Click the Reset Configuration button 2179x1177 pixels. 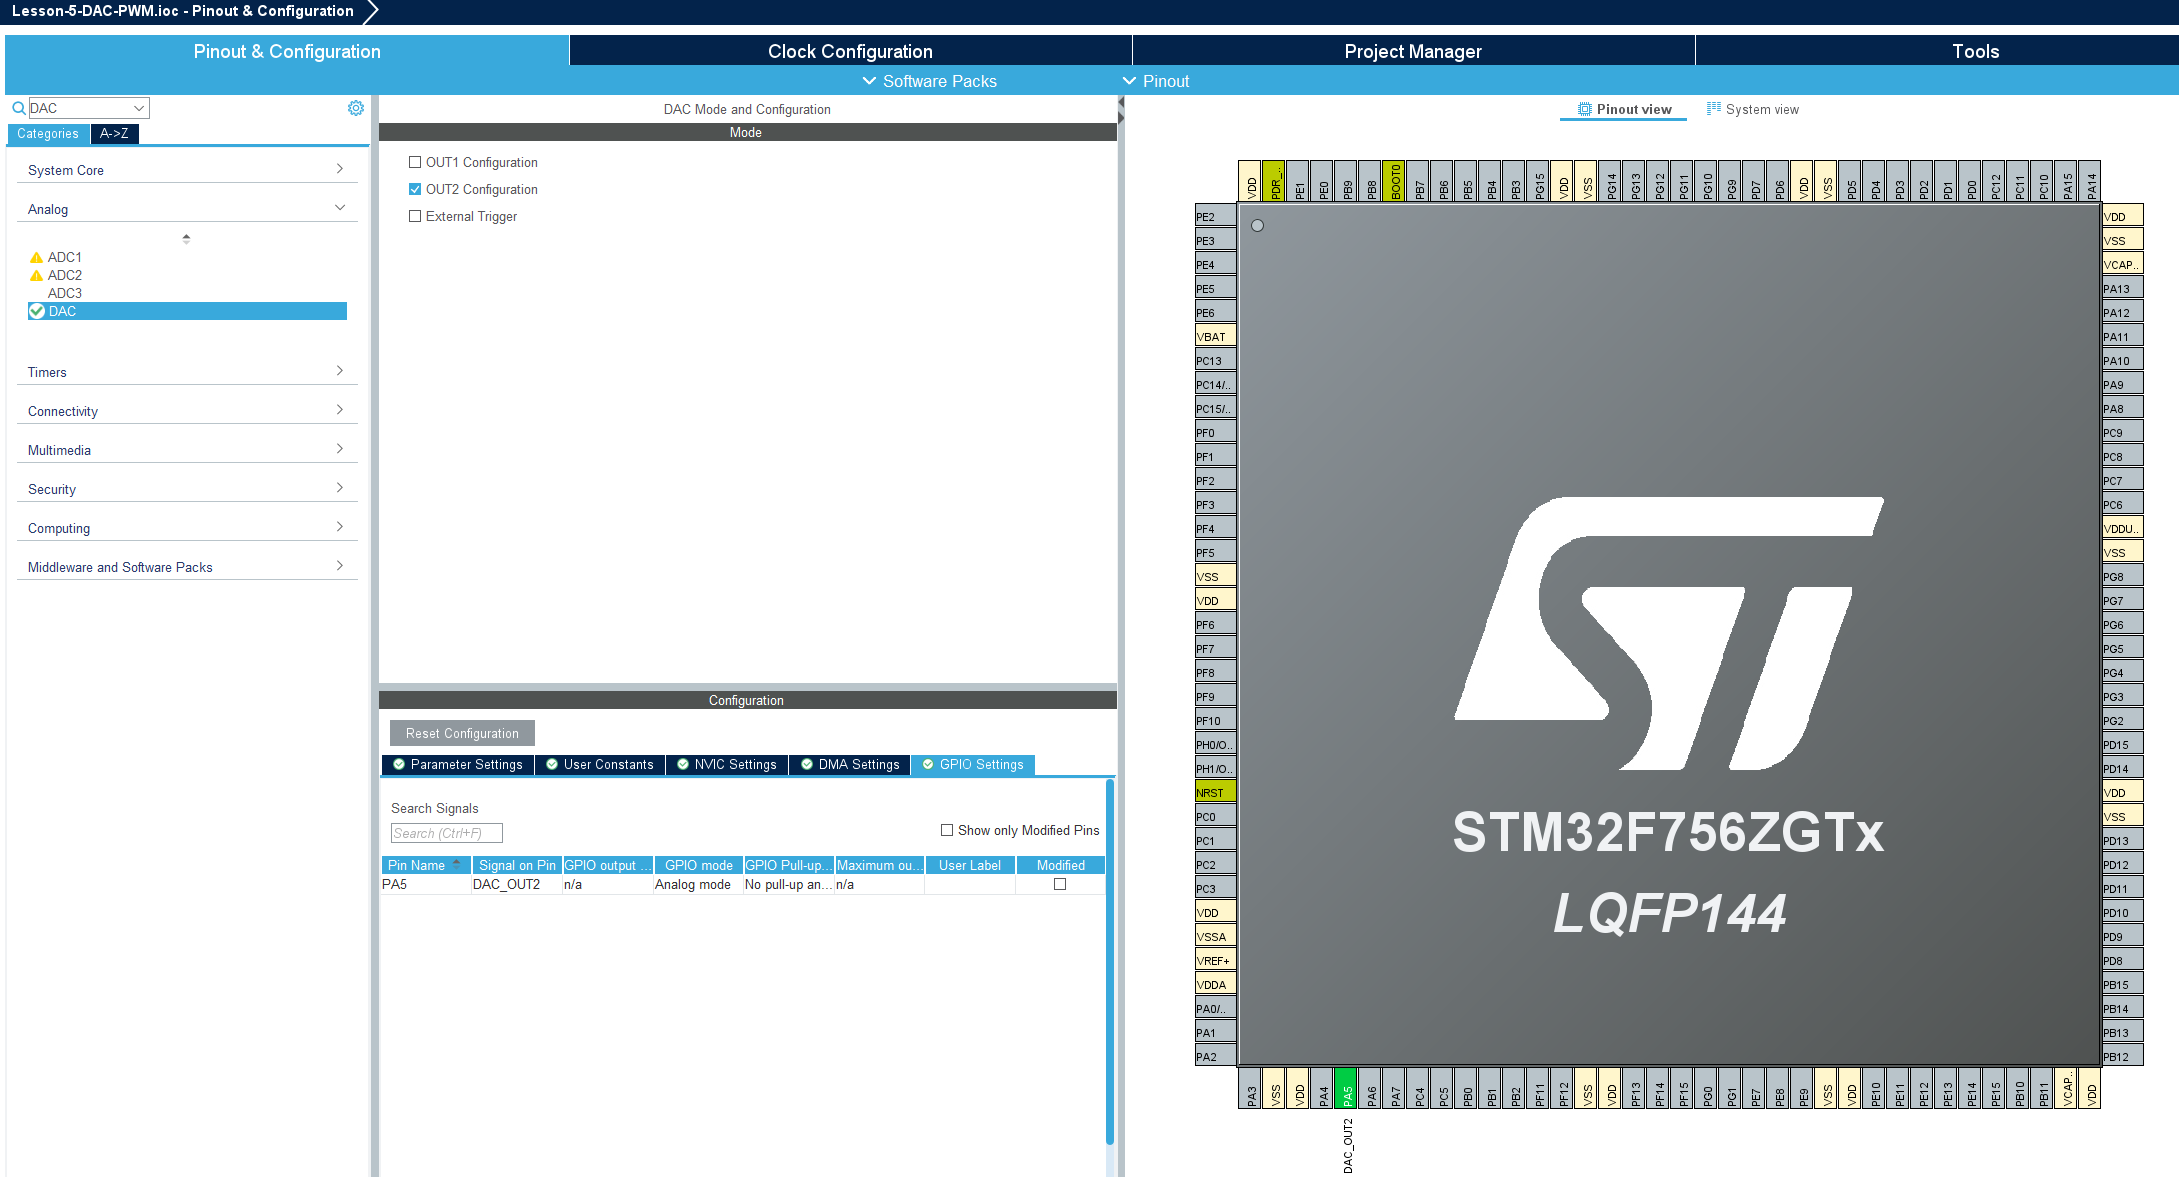coord(462,733)
